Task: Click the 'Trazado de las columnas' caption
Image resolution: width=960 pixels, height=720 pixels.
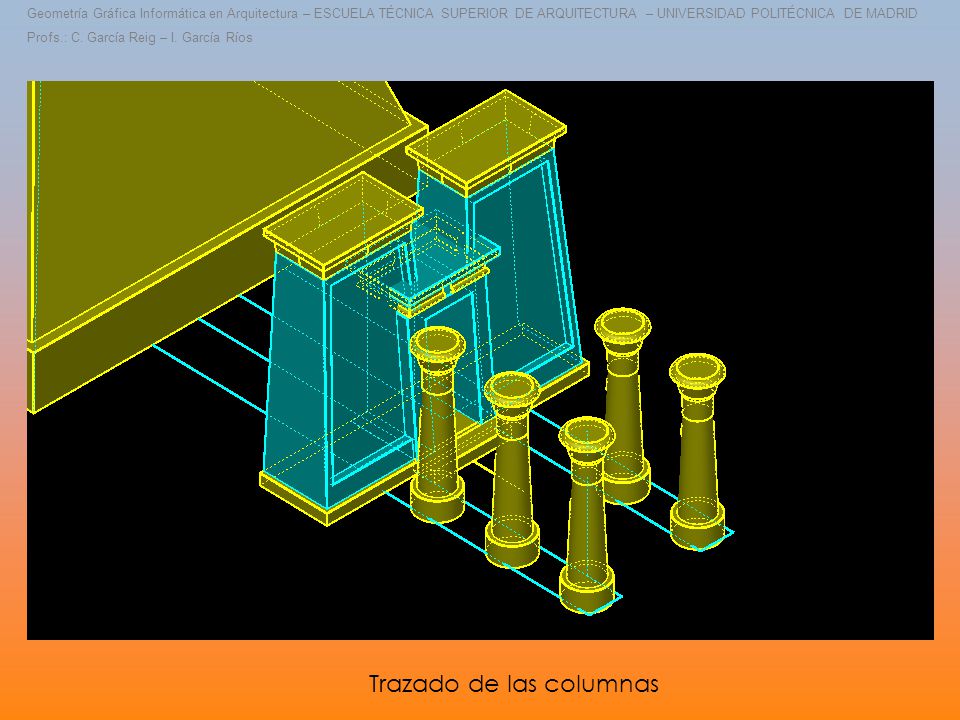Action: point(513,683)
